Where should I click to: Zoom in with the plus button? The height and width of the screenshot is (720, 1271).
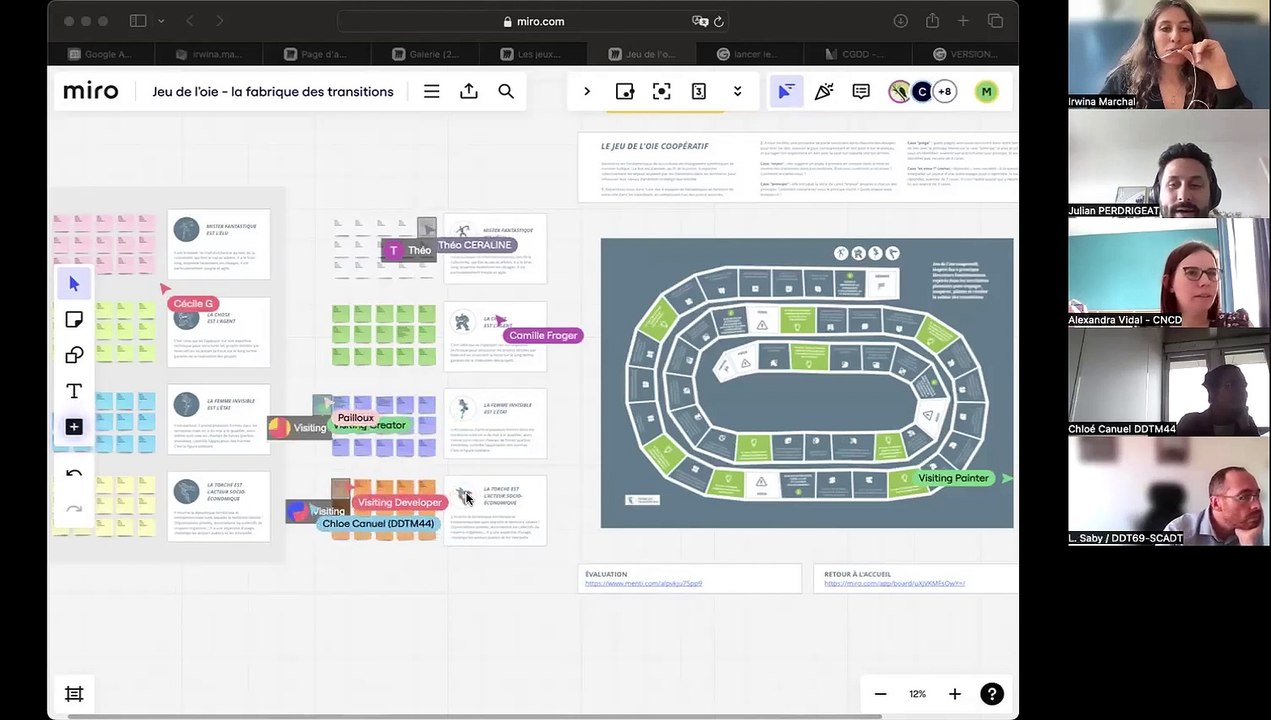pyautogui.click(x=954, y=694)
